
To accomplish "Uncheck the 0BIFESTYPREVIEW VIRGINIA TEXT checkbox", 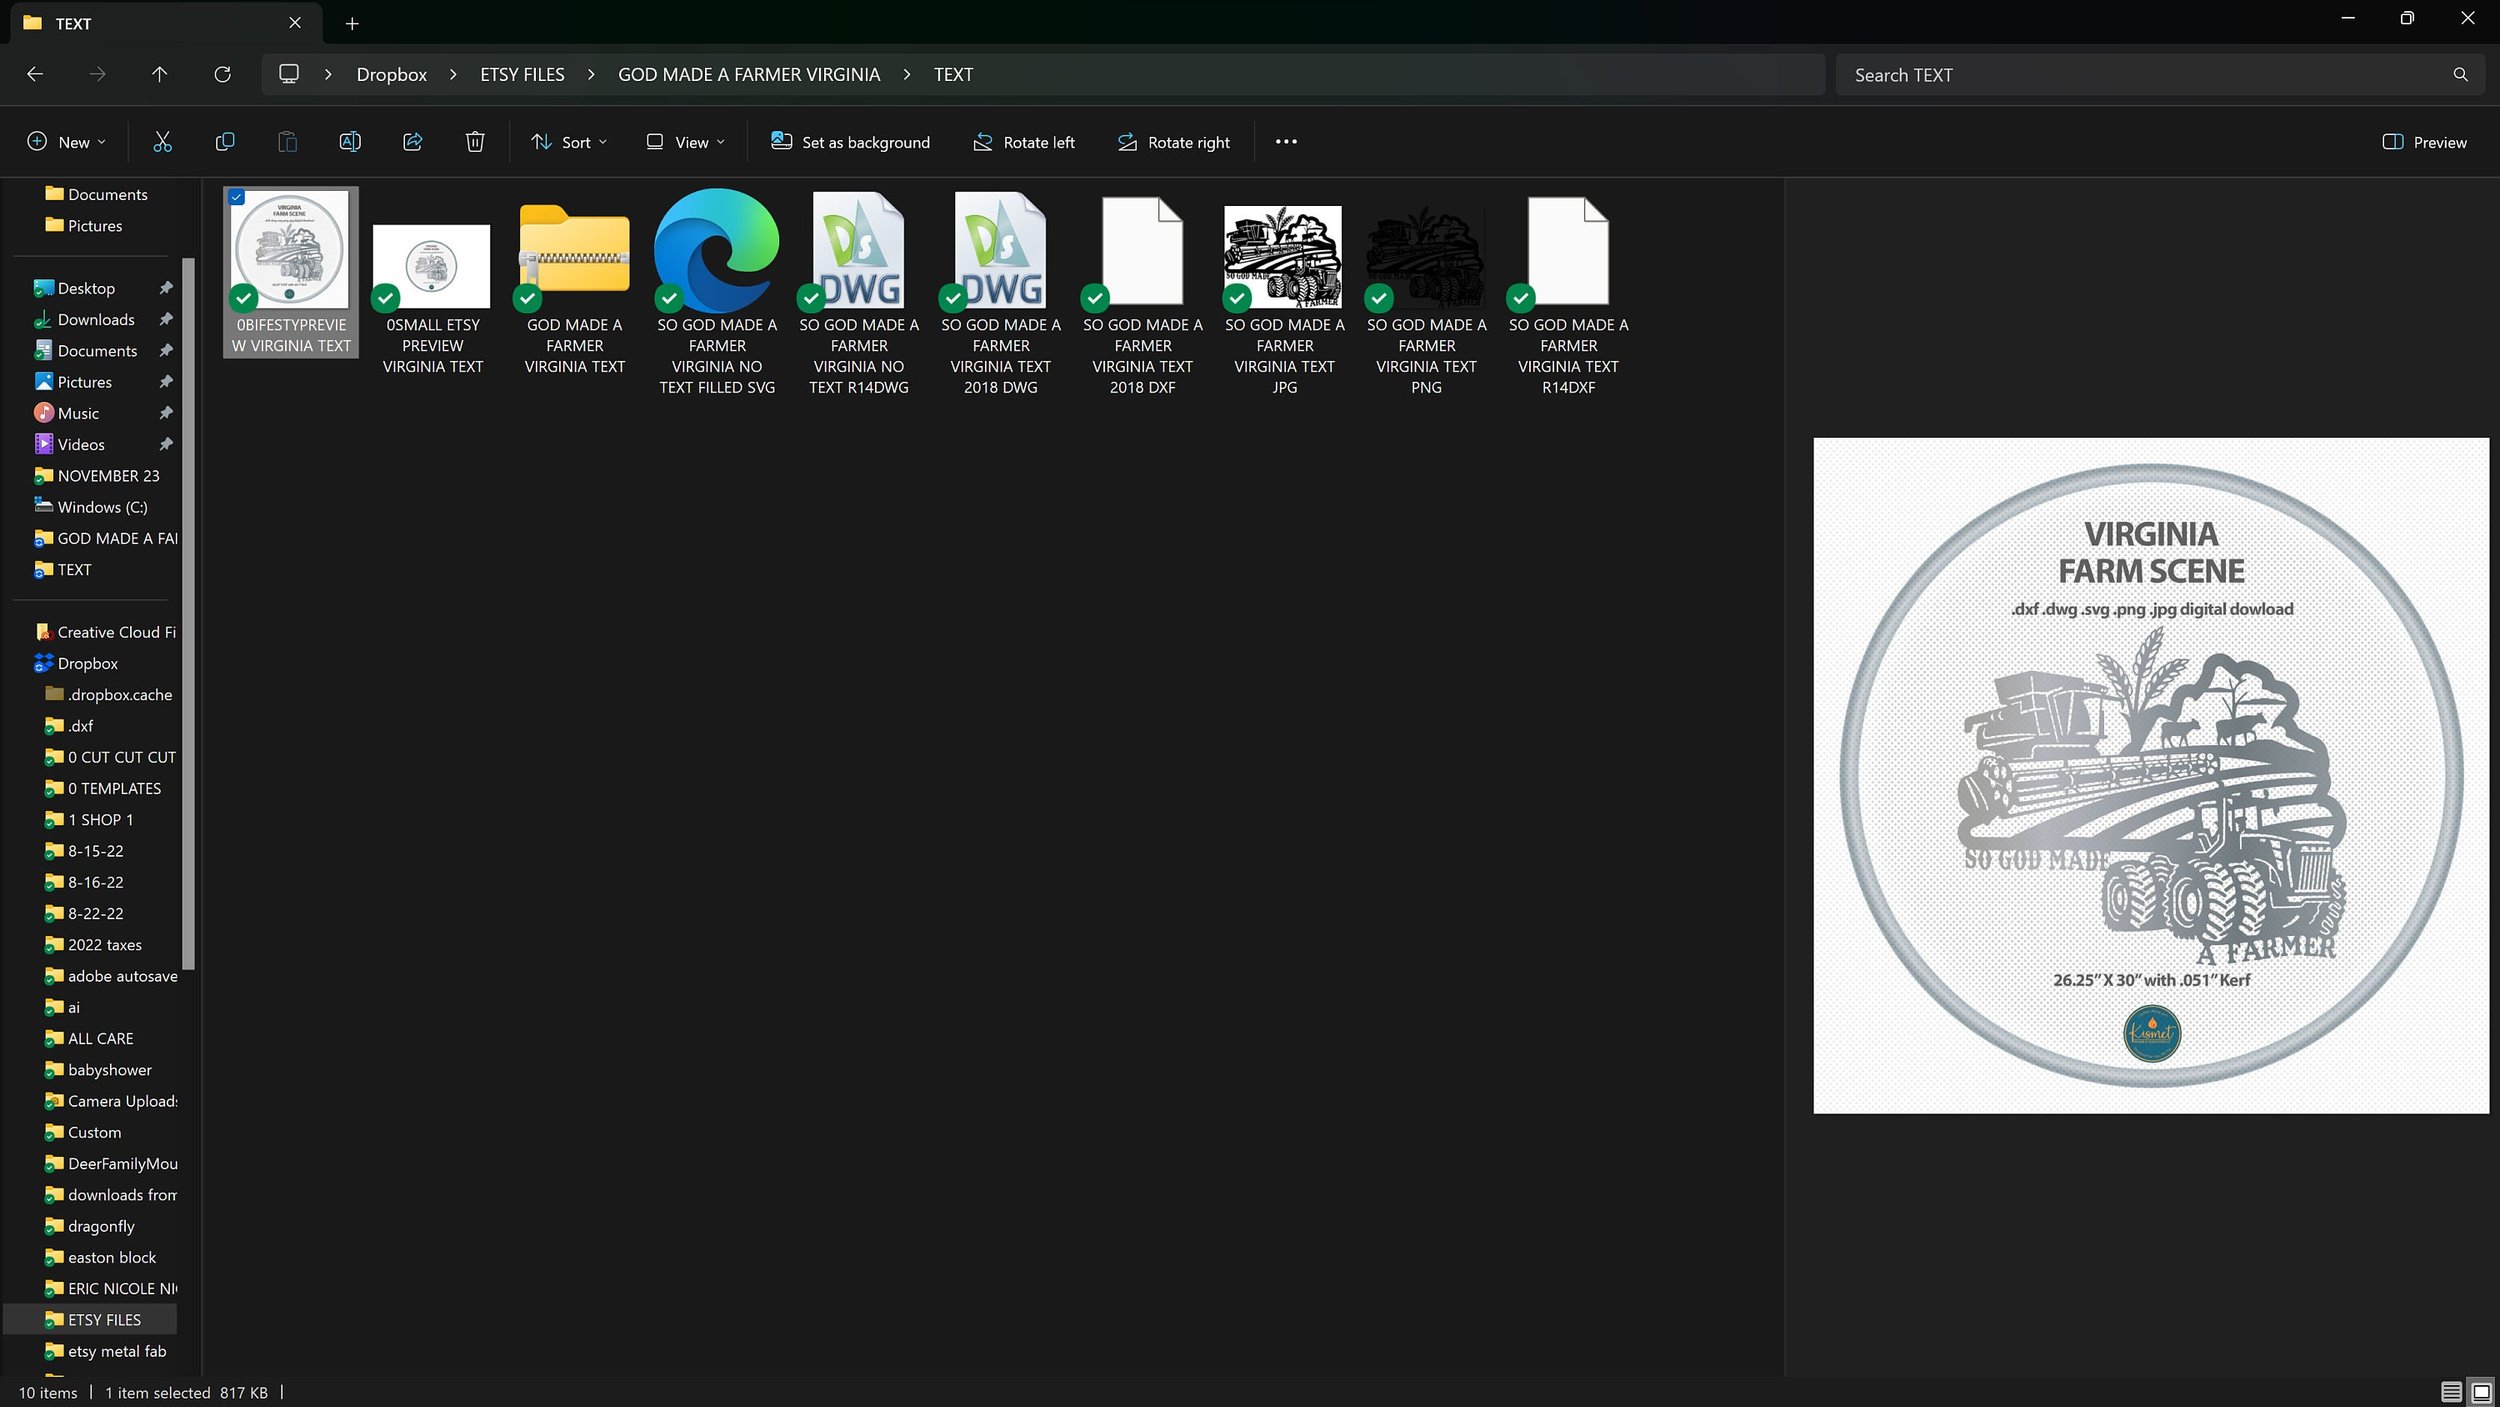I will 237,197.
